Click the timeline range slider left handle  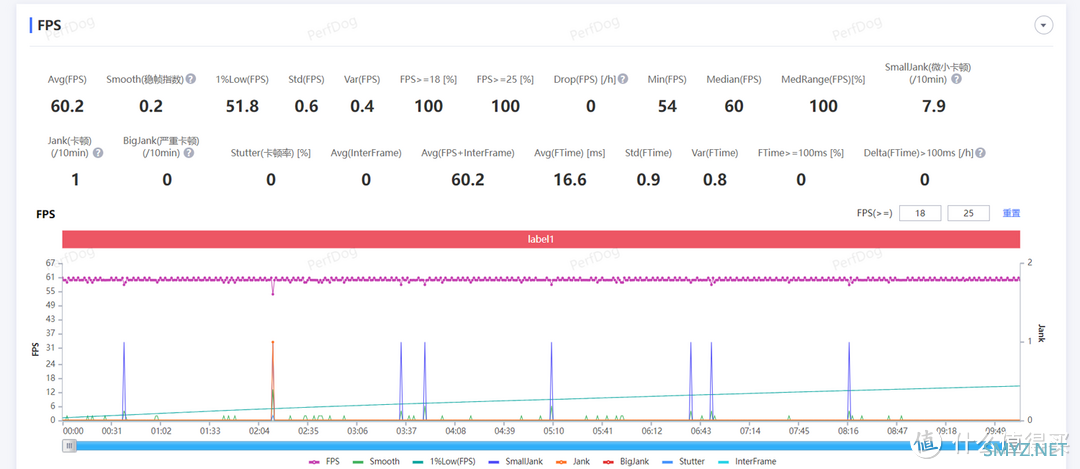[x=69, y=446]
